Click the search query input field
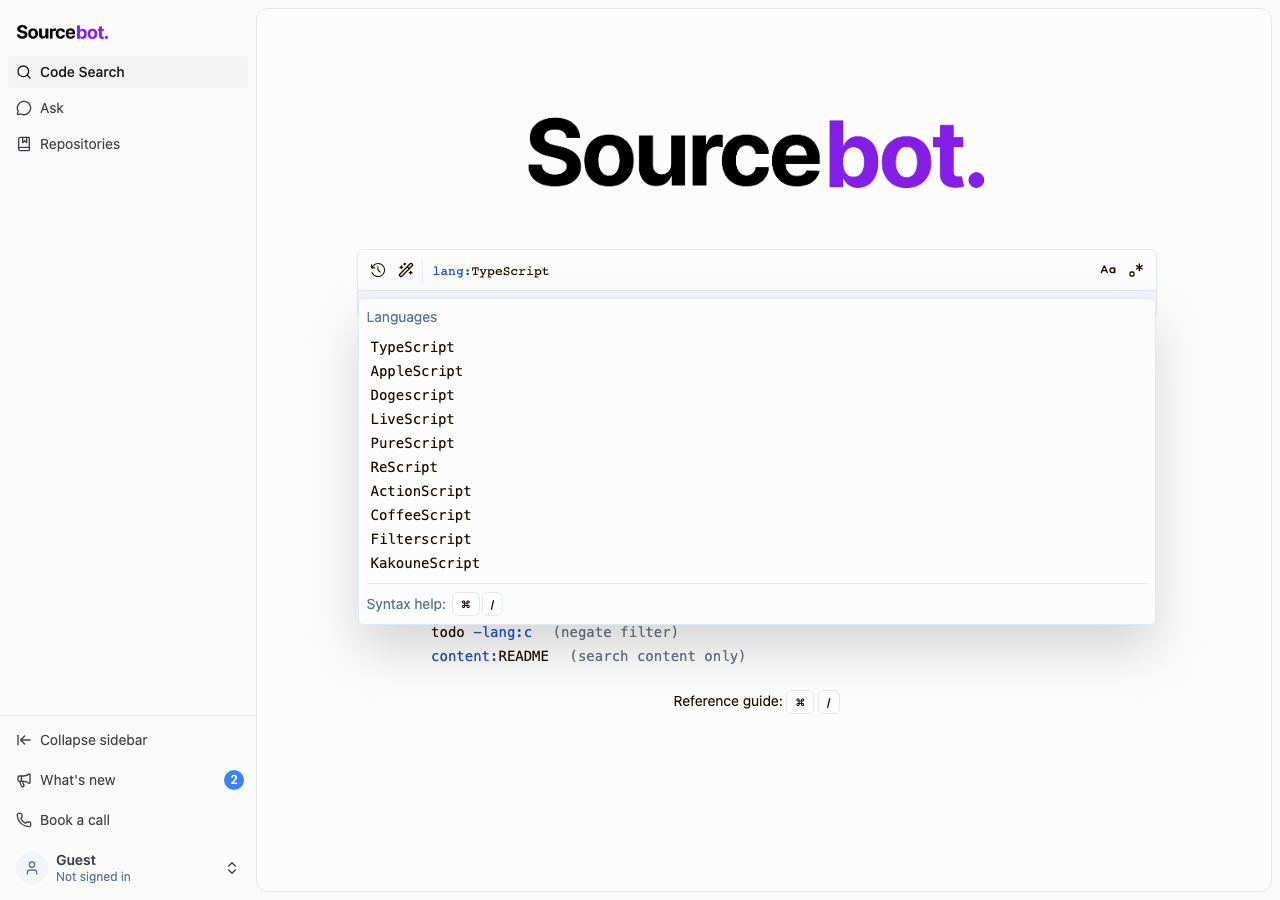1280x900 pixels. 760,271
